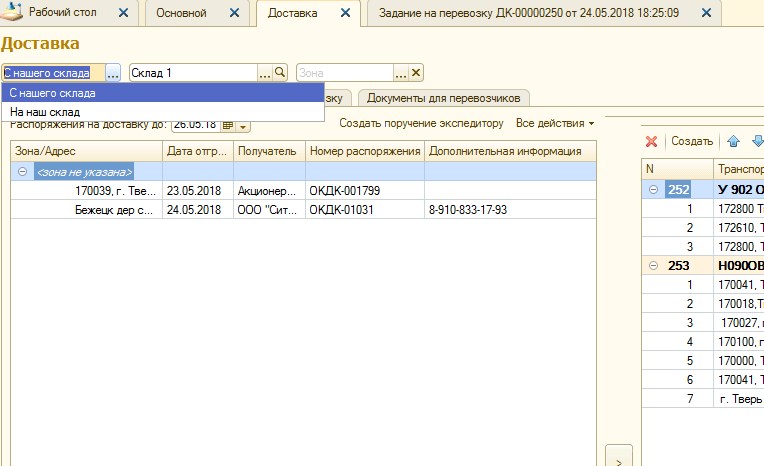This screenshot has height=466, width=764.
Task: Click the Рабочий стол desktop icon
Action: click(x=13, y=13)
